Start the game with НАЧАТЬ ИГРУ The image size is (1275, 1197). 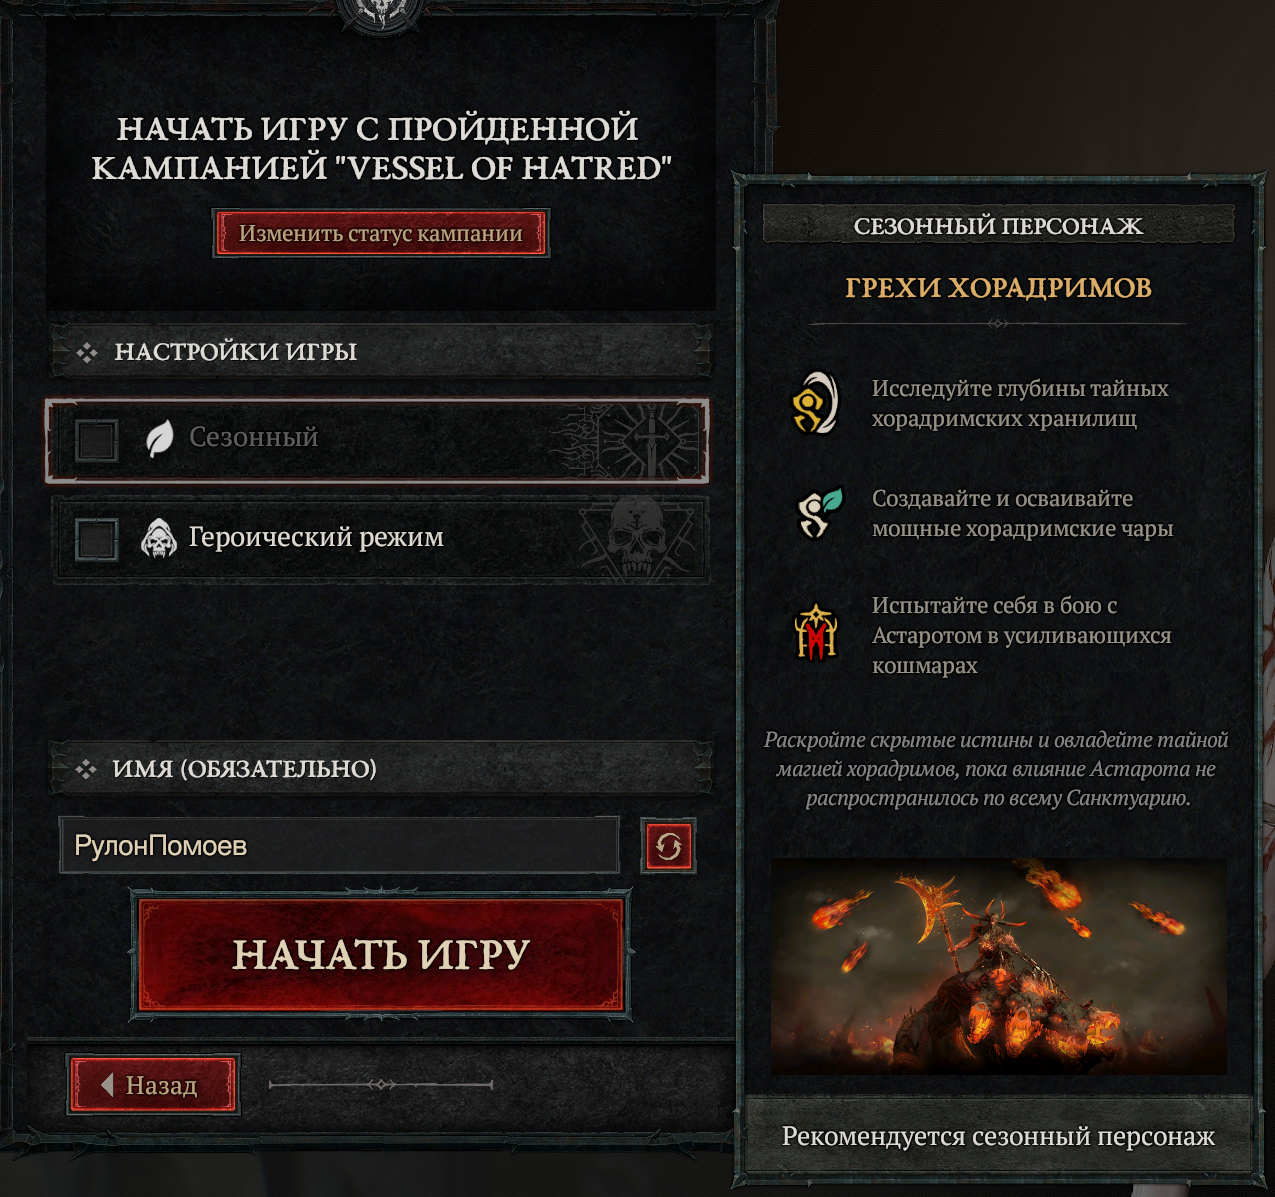[x=381, y=955]
